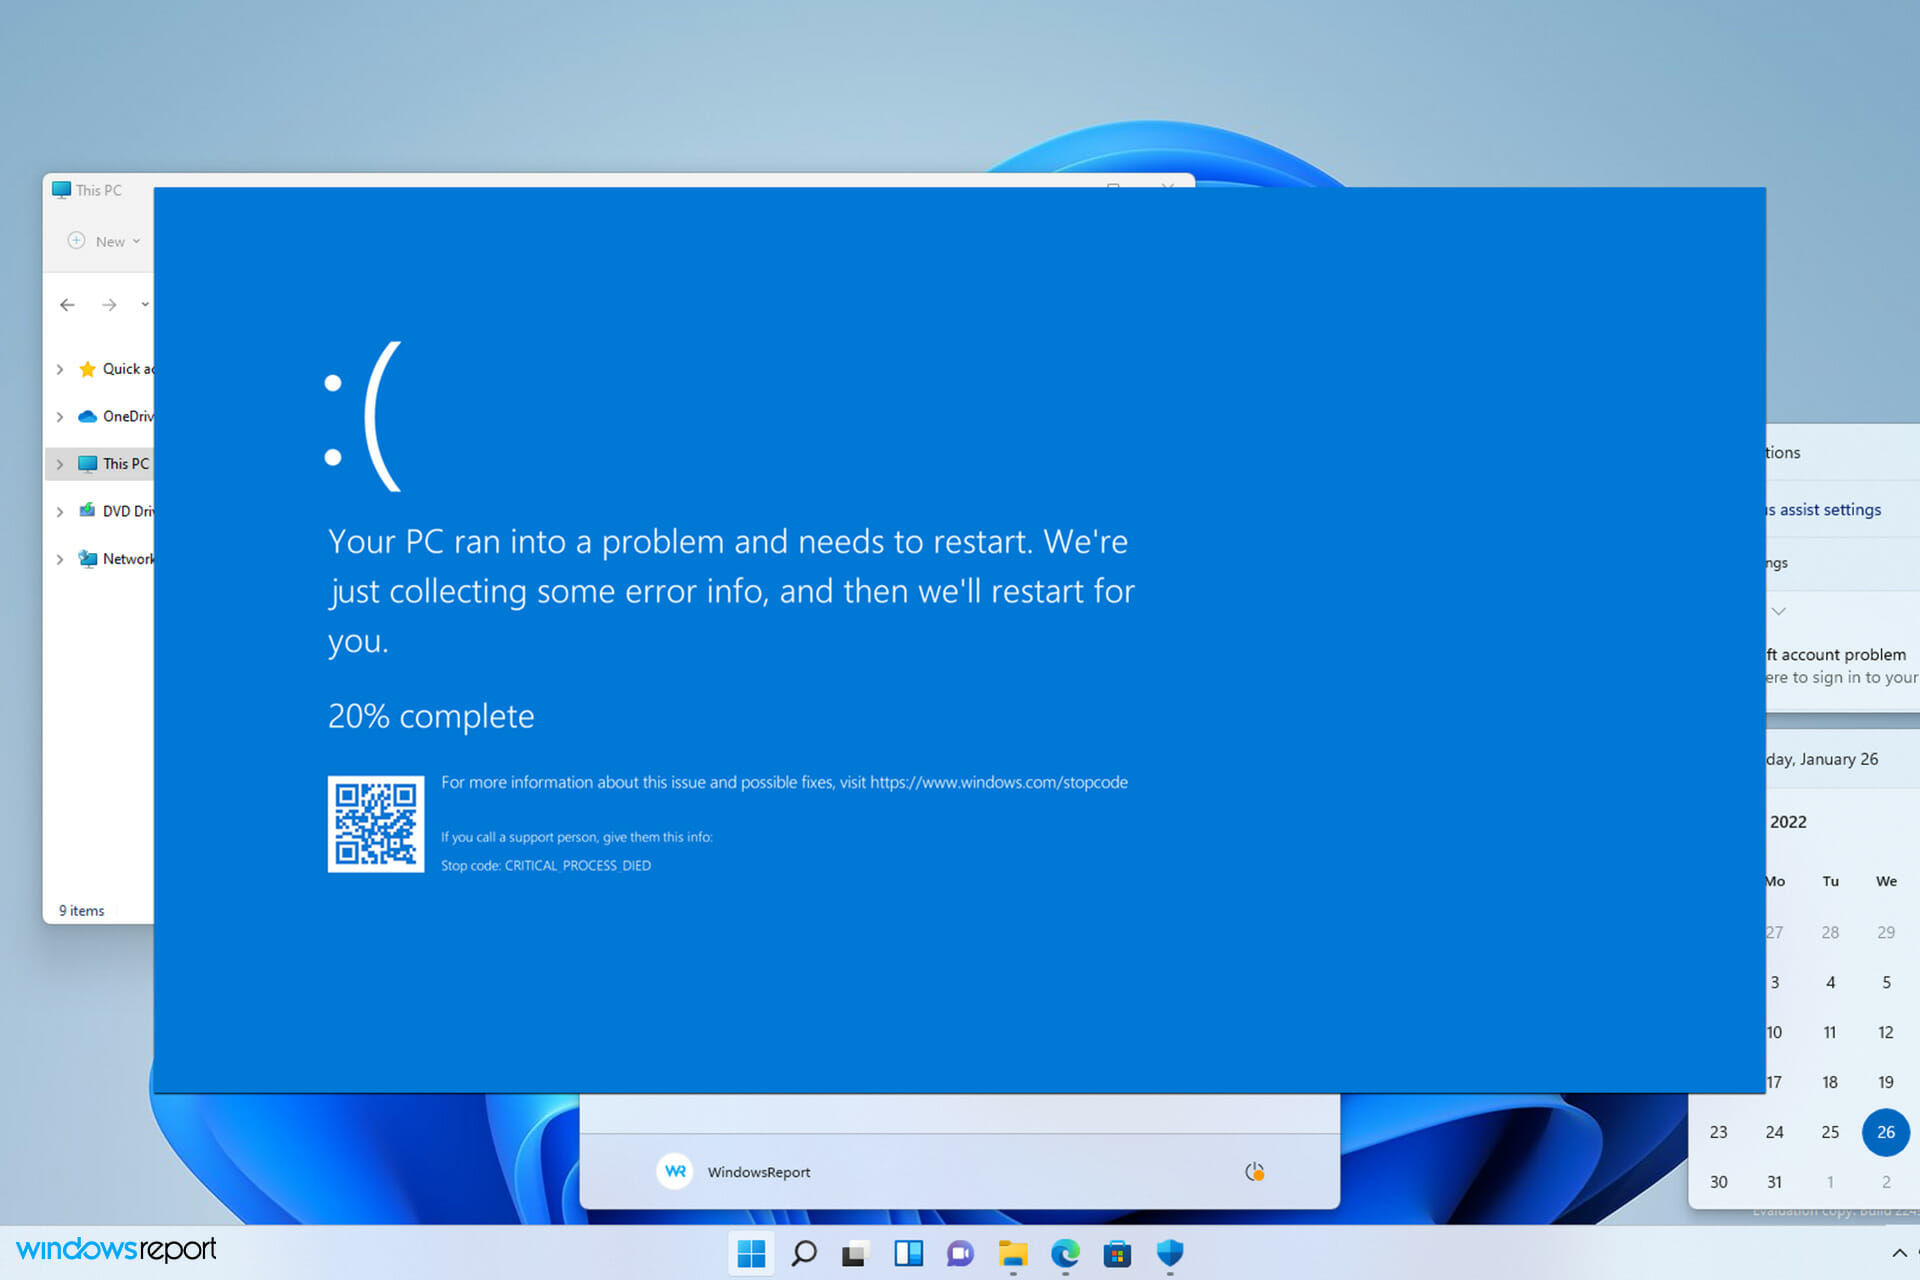Select This PC in navigation pane
The height and width of the screenshot is (1280, 1920).
[x=115, y=464]
